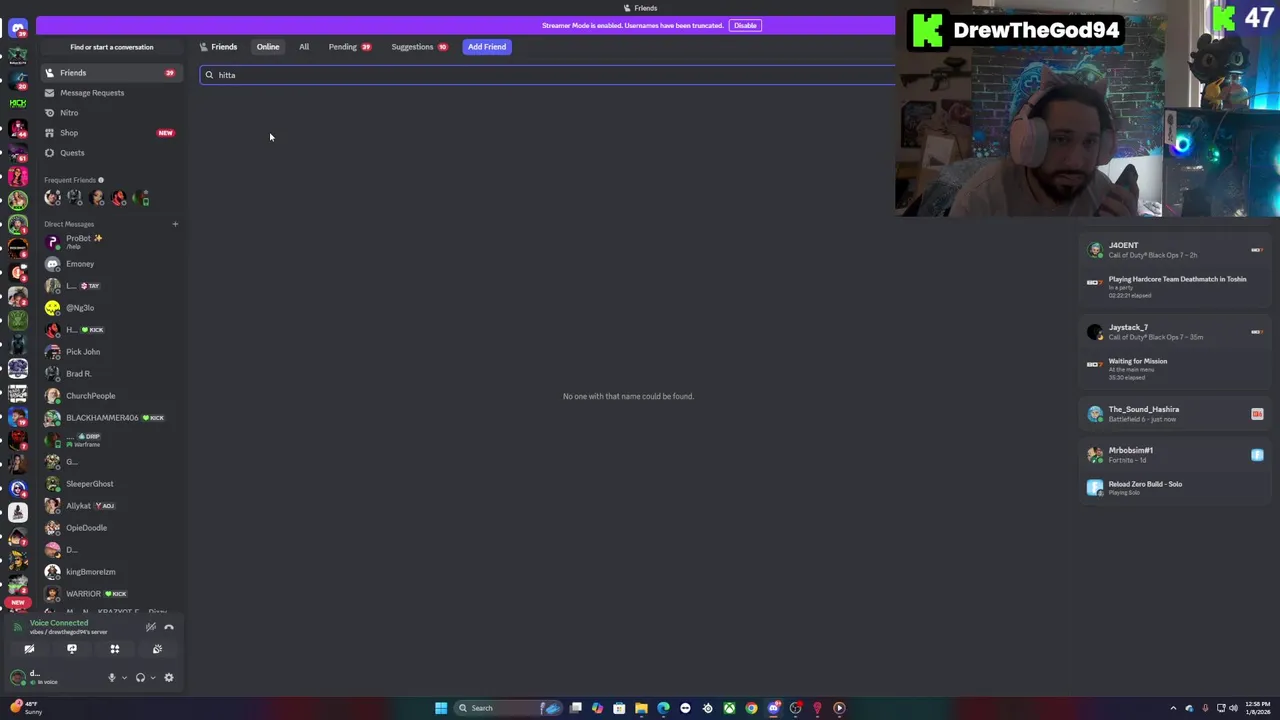1280x720 pixels.
Task: Open the ChurchPeople direct message
Action: 111,396
